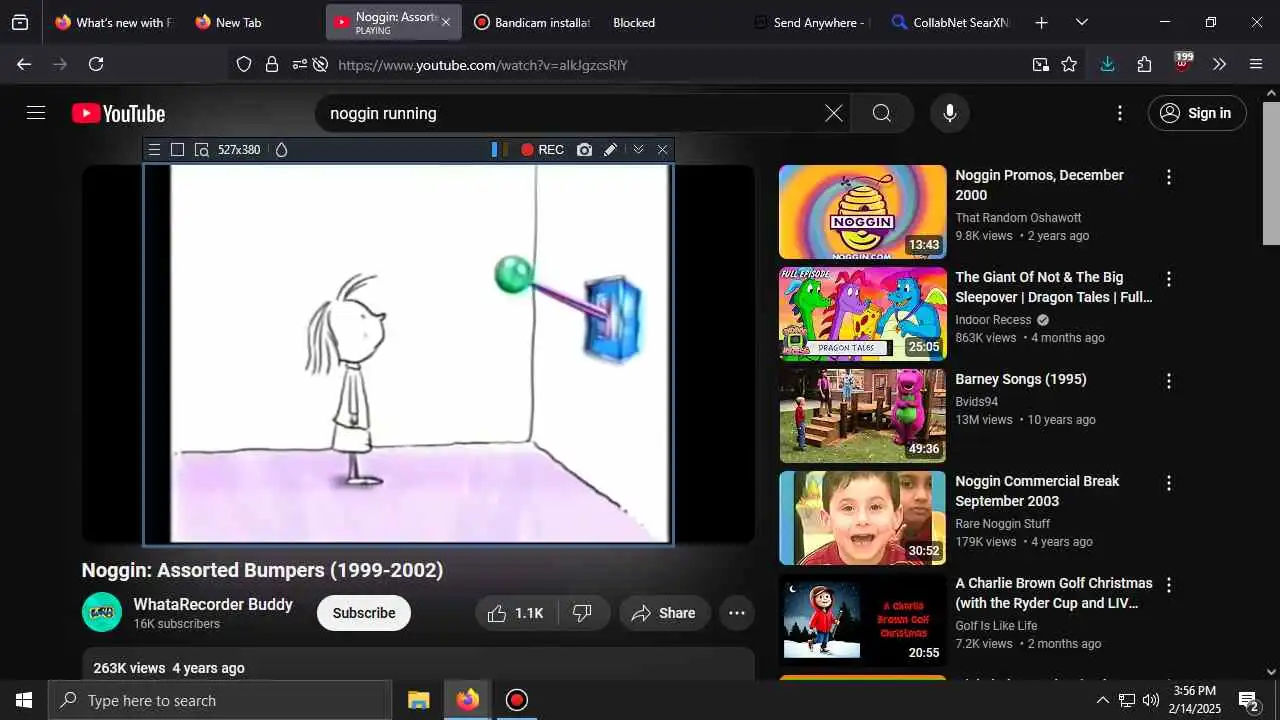Click the video title 'Noggin: Assorted Bumpers (1999-2002)'
Image resolution: width=1280 pixels, height=720 pixels.
262,570
